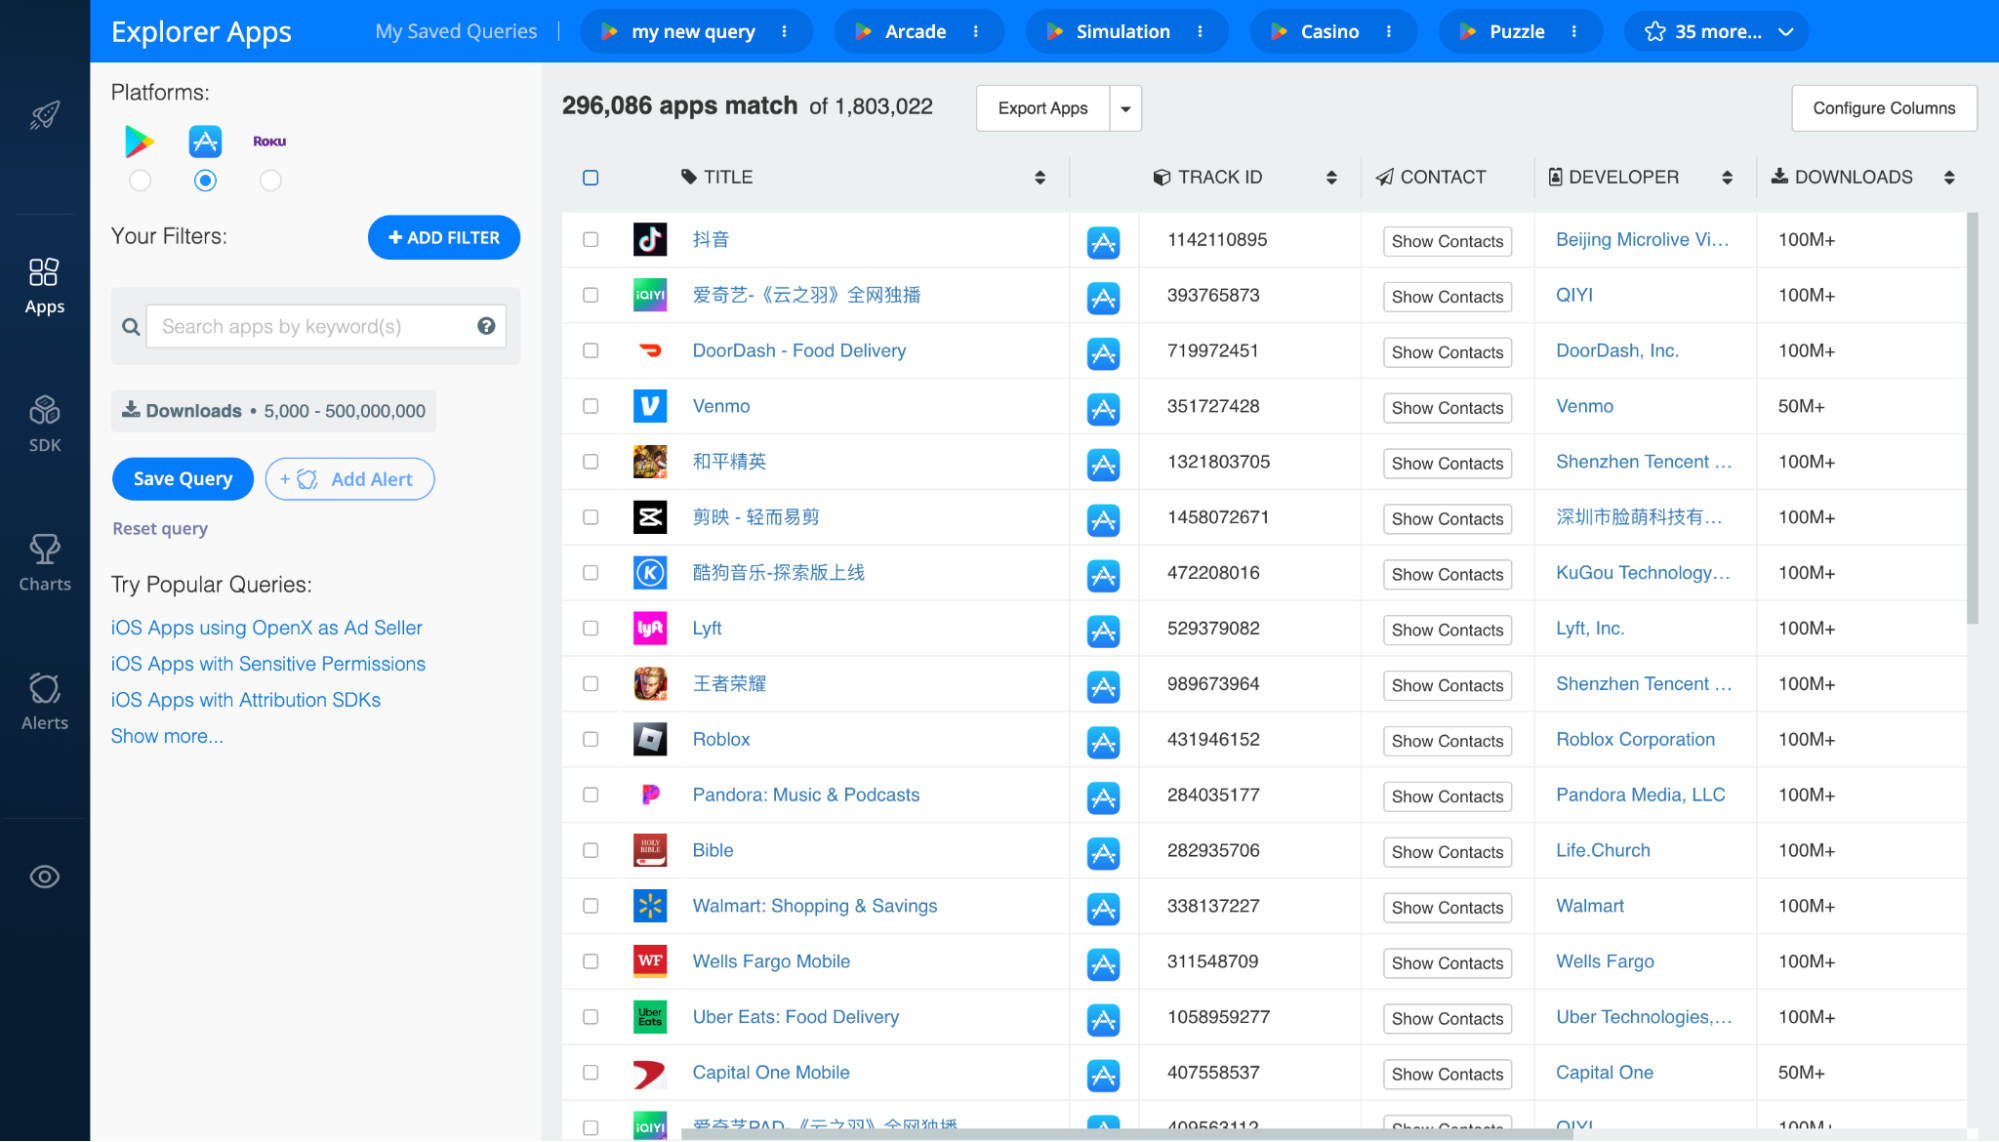The height and width of the screenshot is (1142, 1999).
Task: Click the Google Play platform icon
Action: pyautogui.click(x=139, y=142)
